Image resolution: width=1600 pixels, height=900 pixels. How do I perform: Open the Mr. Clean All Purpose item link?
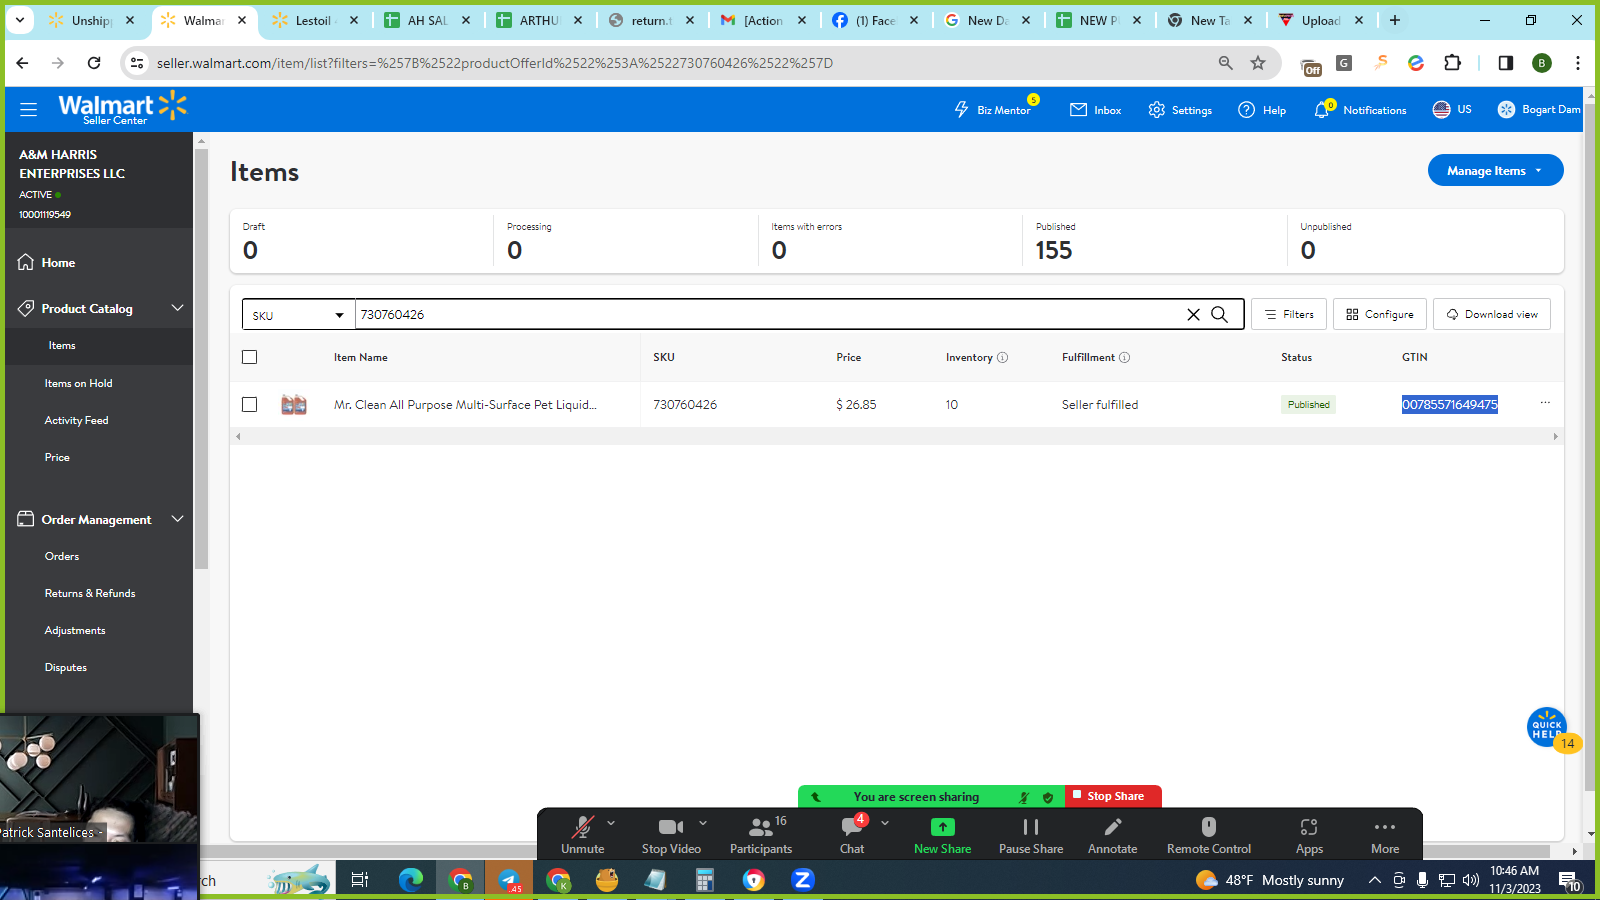tap(465, 405)
